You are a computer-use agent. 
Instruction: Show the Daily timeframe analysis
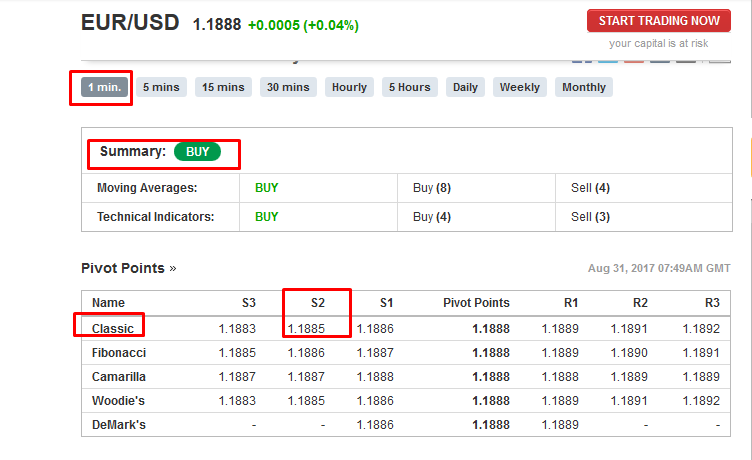pyautogui.click(x=465, y=87)
